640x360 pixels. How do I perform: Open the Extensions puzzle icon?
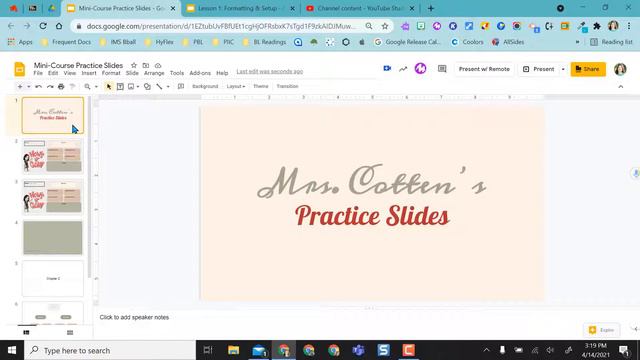[x=597, y=26]
